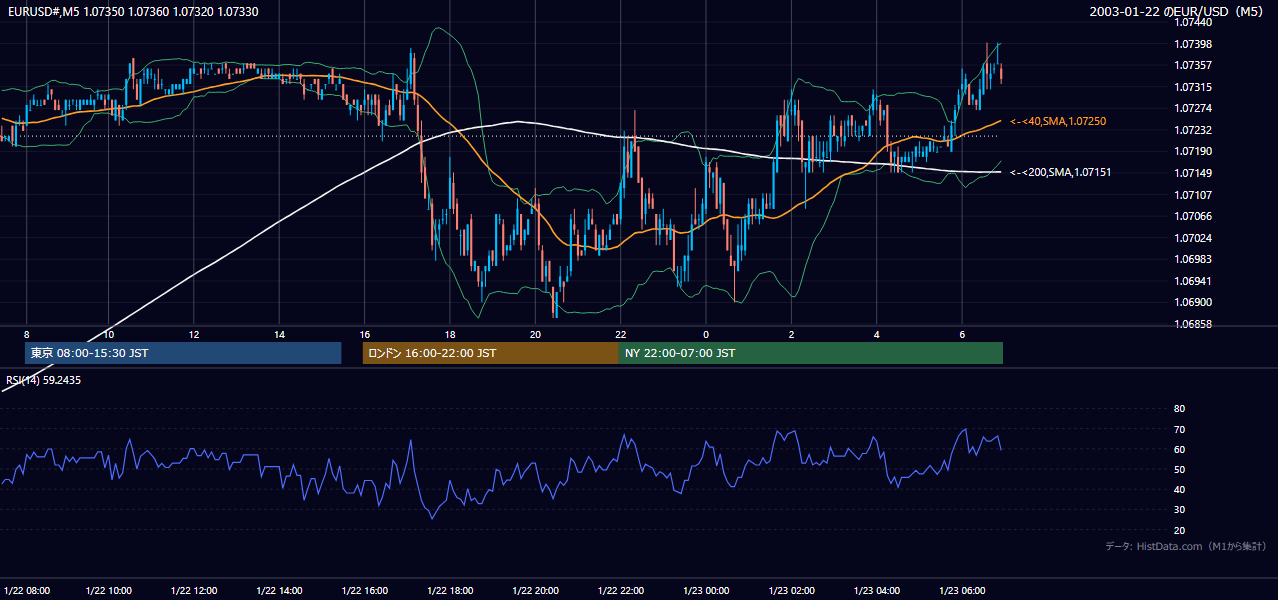This screenshot has height=600, width=1278.
Task: Click RSI axis level 70
Action: (x=1179, y=429)
